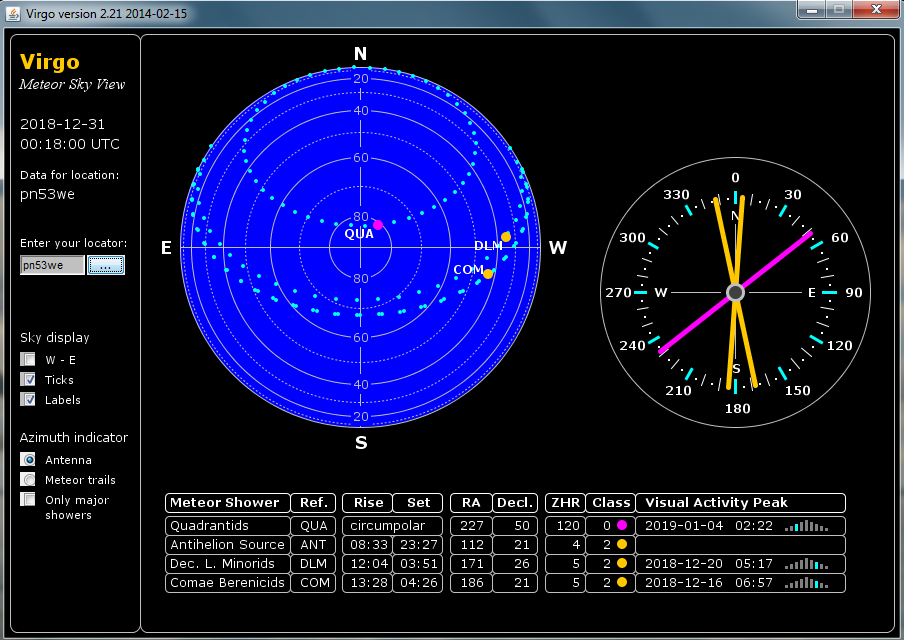904x640 pixels.
Task: Click the Visual Activity Peak column header
Action: click(740, 503)
